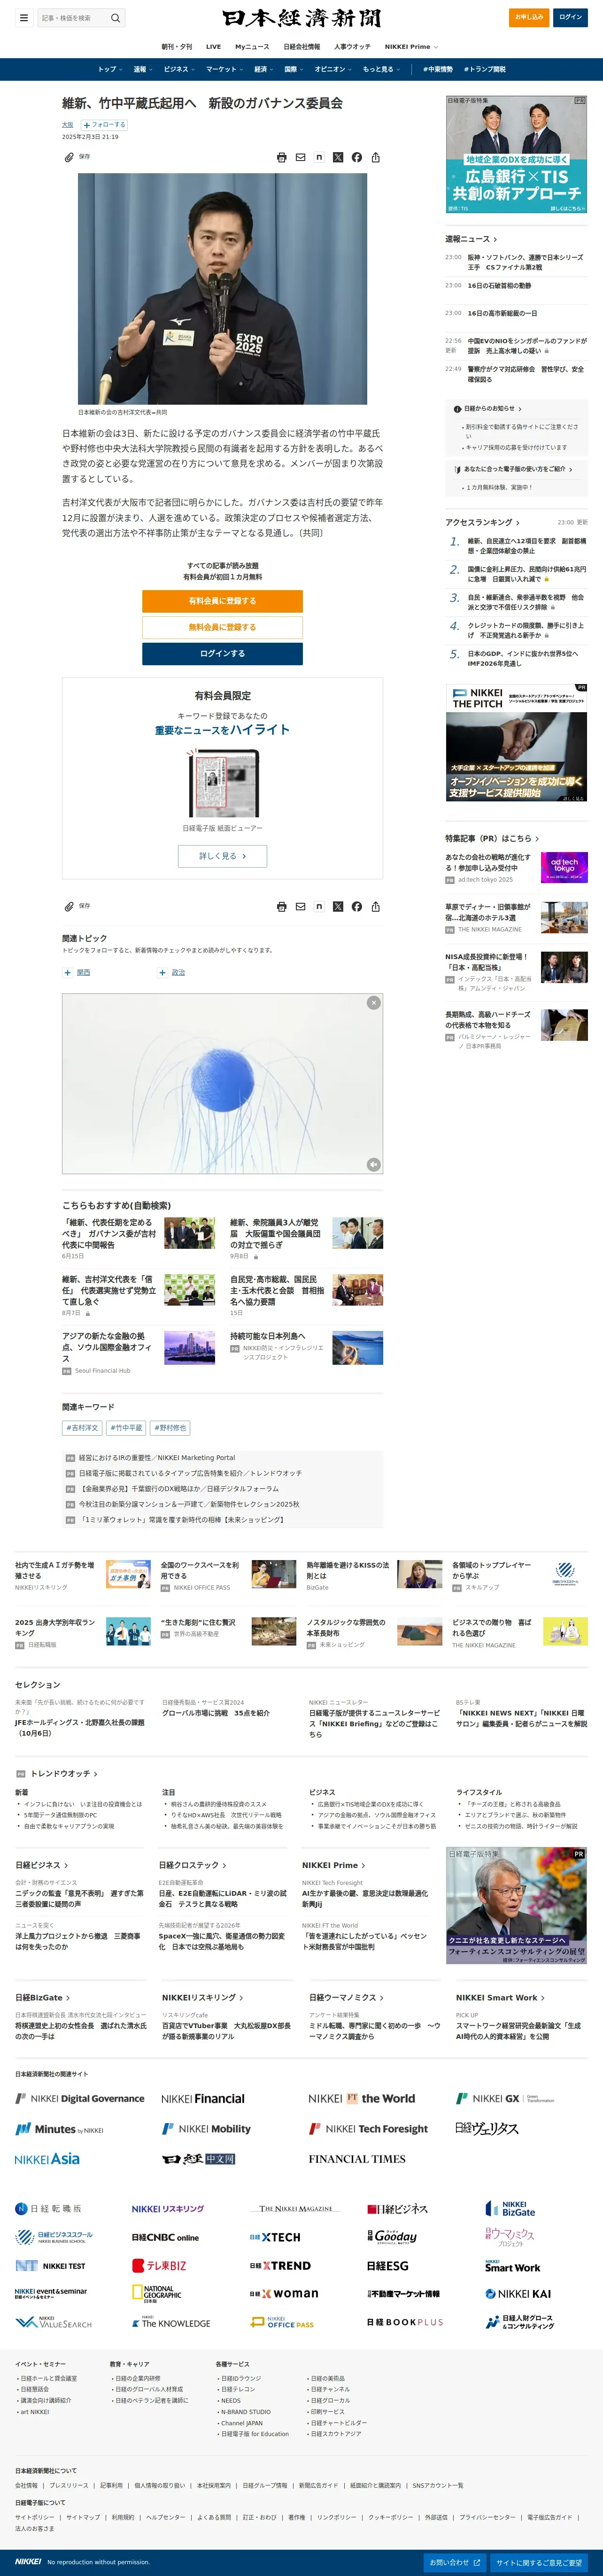Open the 日経中文网 logo link
603x2576 pixels.
tap(198, 2159)
